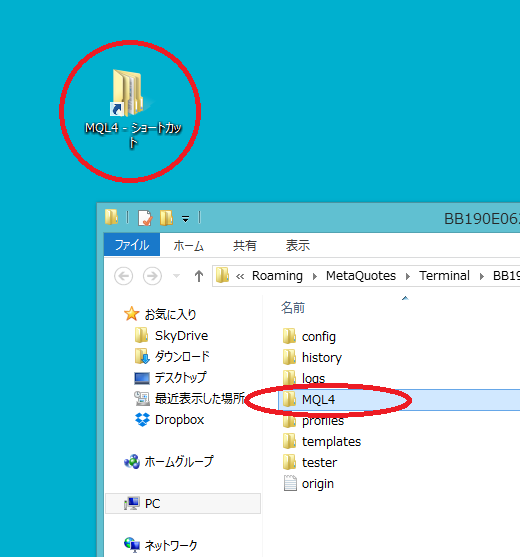The image size is (520, 557).
Task: Click the Roaming breadcrumb segment
Action: (277, 276)
